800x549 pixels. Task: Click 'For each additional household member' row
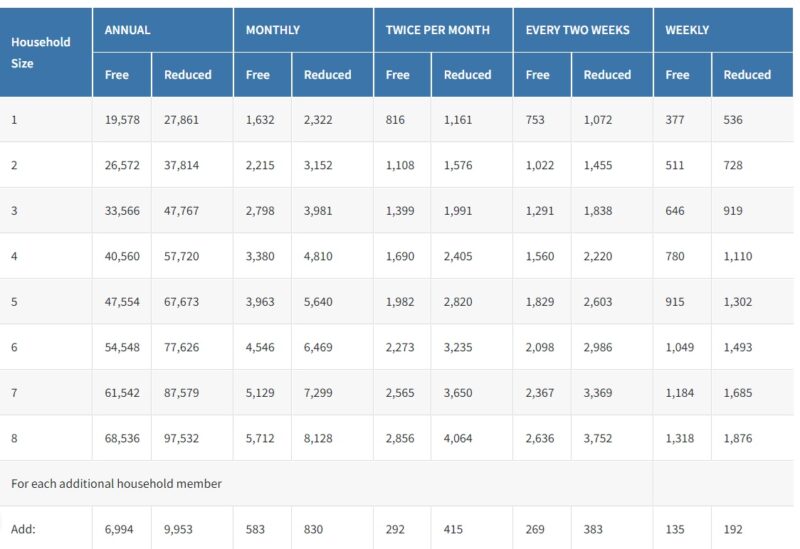click(x=116, y=483)
